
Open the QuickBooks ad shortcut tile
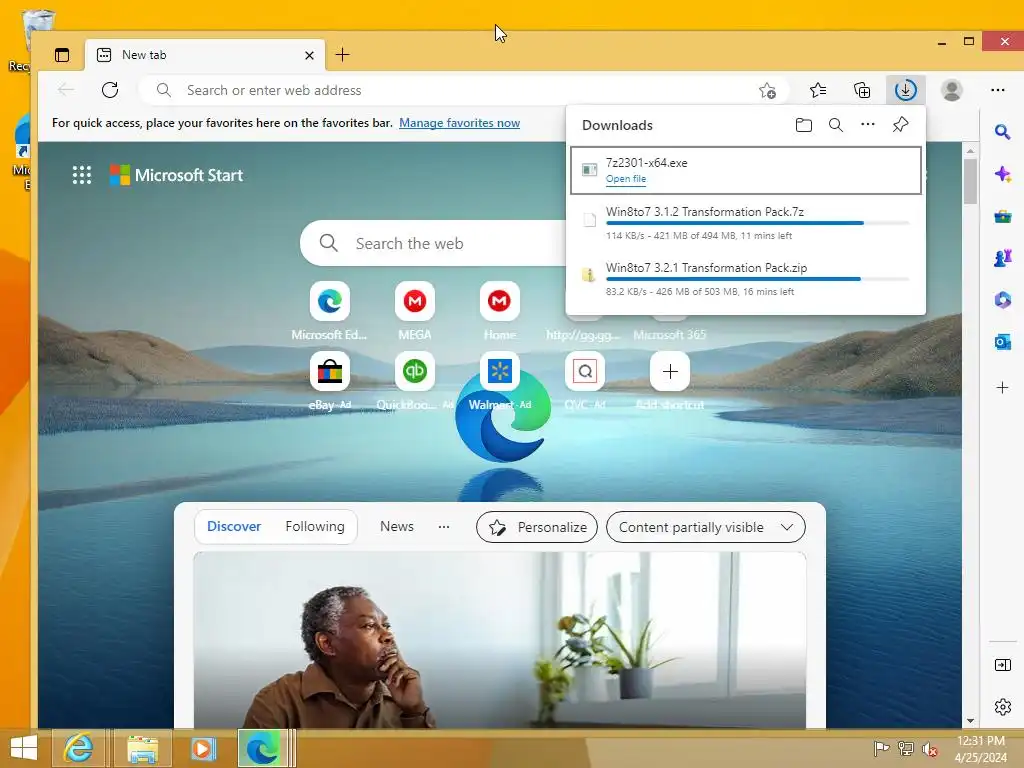(x=415, y=372)
